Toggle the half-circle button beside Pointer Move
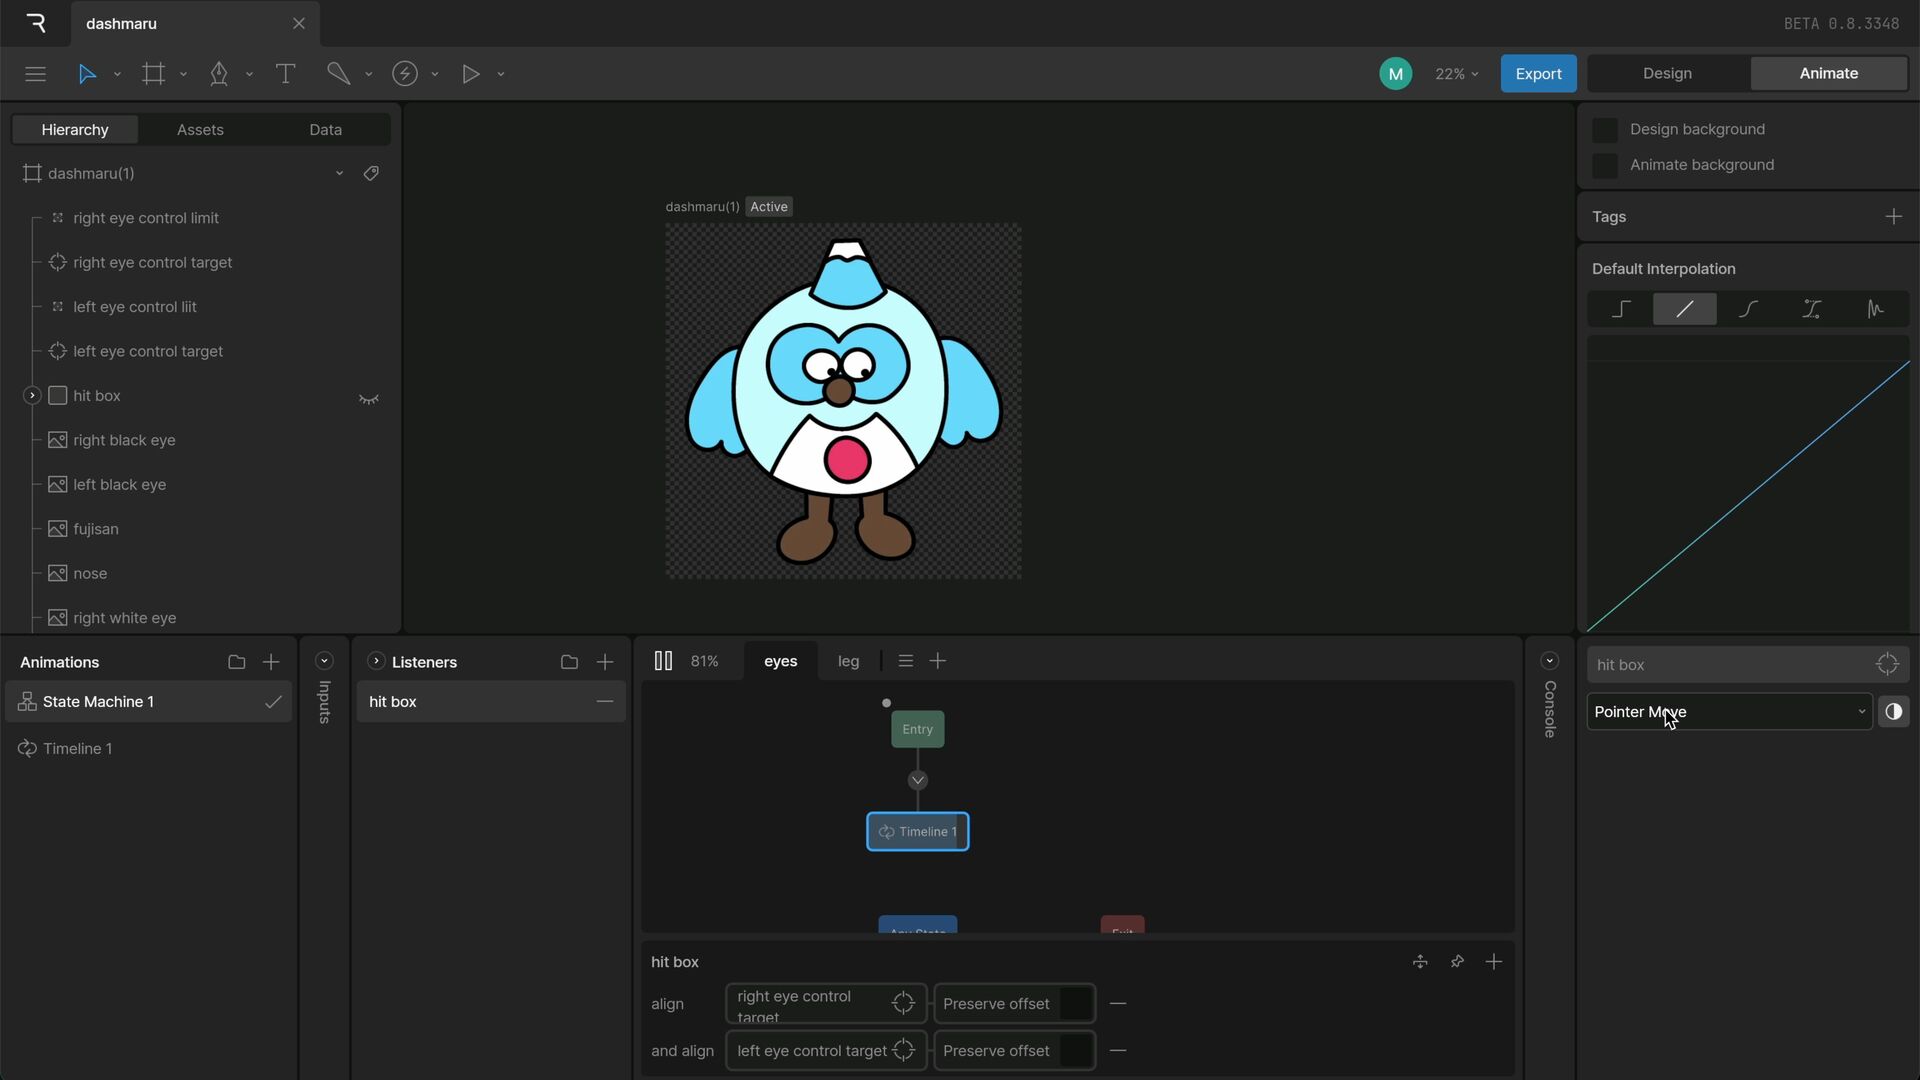The height and width of the screenshot is (1080, 1920). click(x=1893, y=712)
